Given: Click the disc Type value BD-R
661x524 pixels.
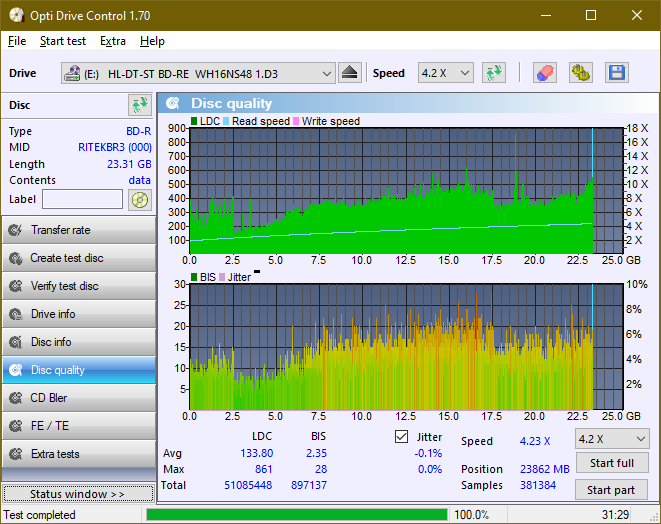Looking at the screenshot, I should [139, 131].
